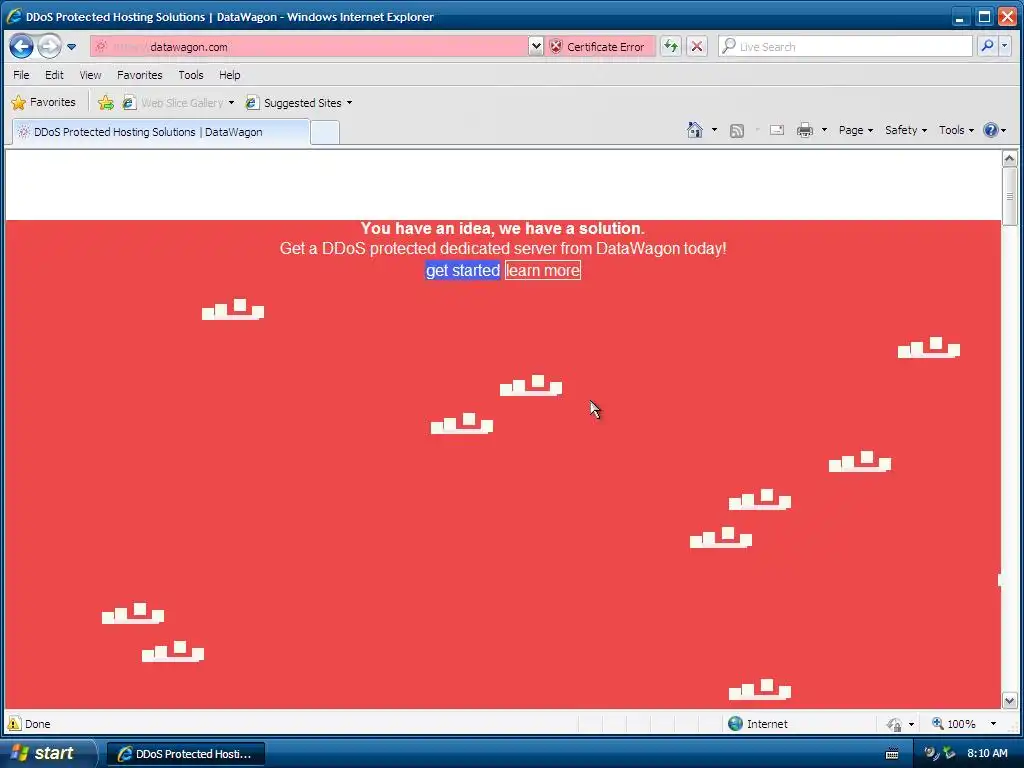
Task: Open the Certificate Error security report
Action: [600, 46]
